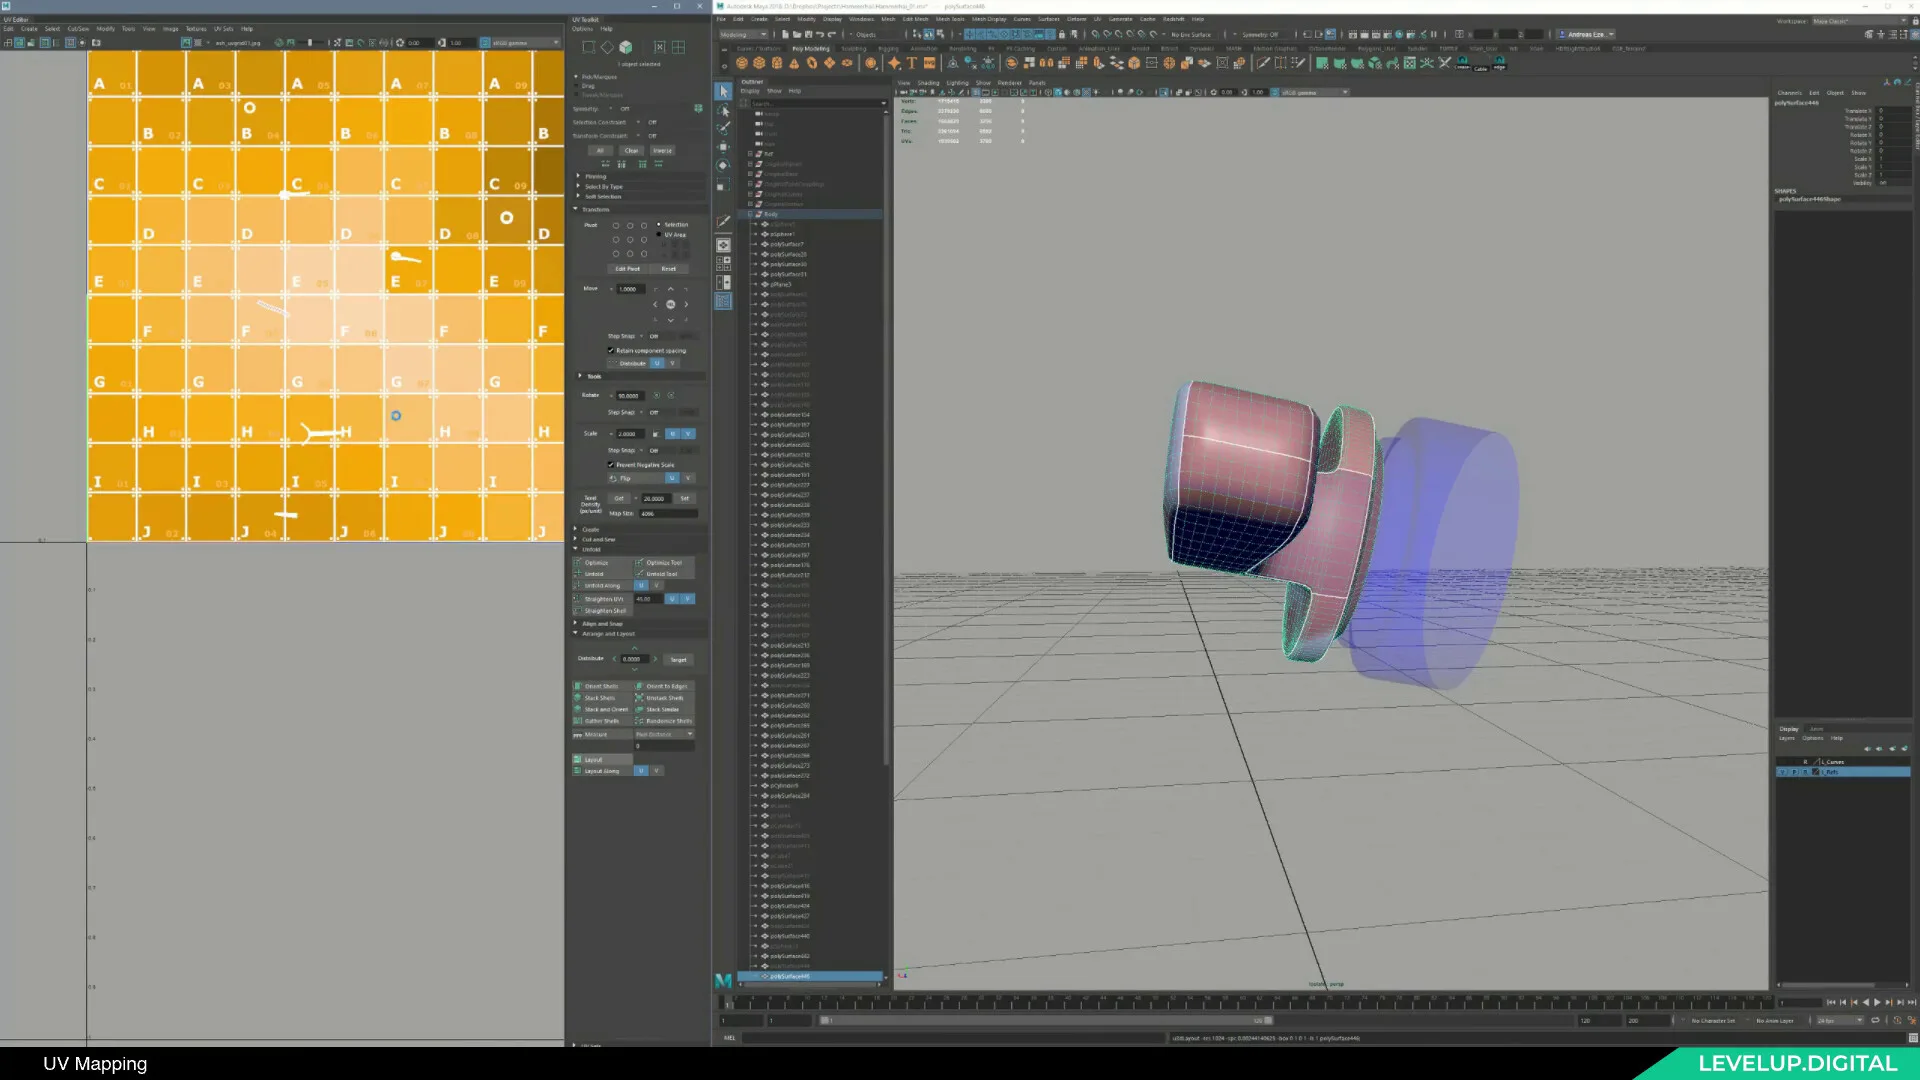Click the Map Size input field
This screenshot has height=1080, width=1920.
(668, 514)
